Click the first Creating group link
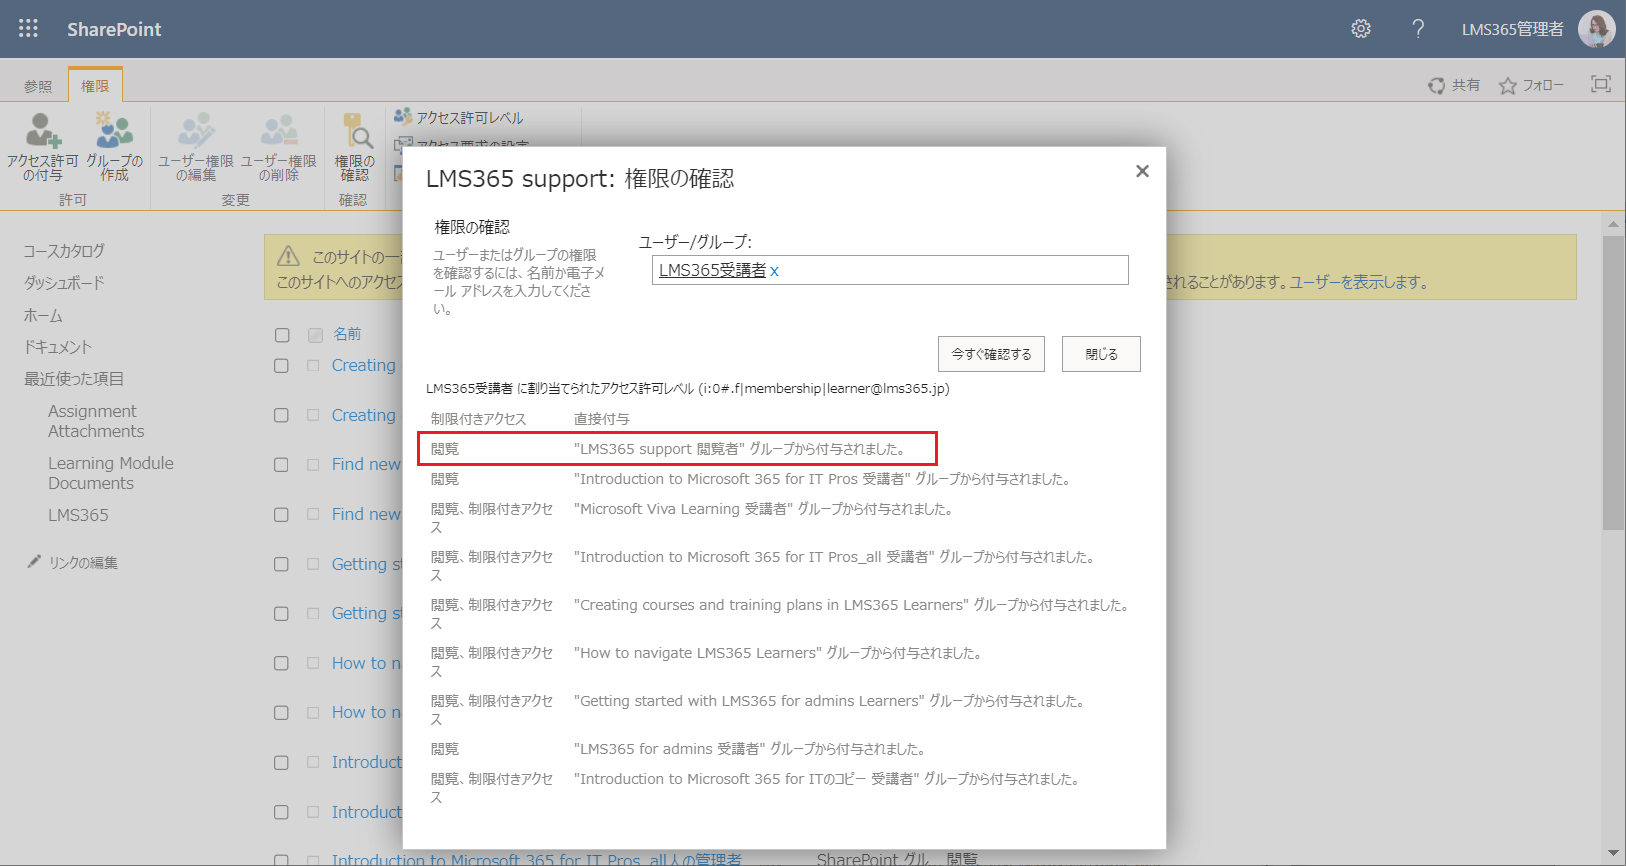Screen dimensions: 1626x866 tap(364, 365)
